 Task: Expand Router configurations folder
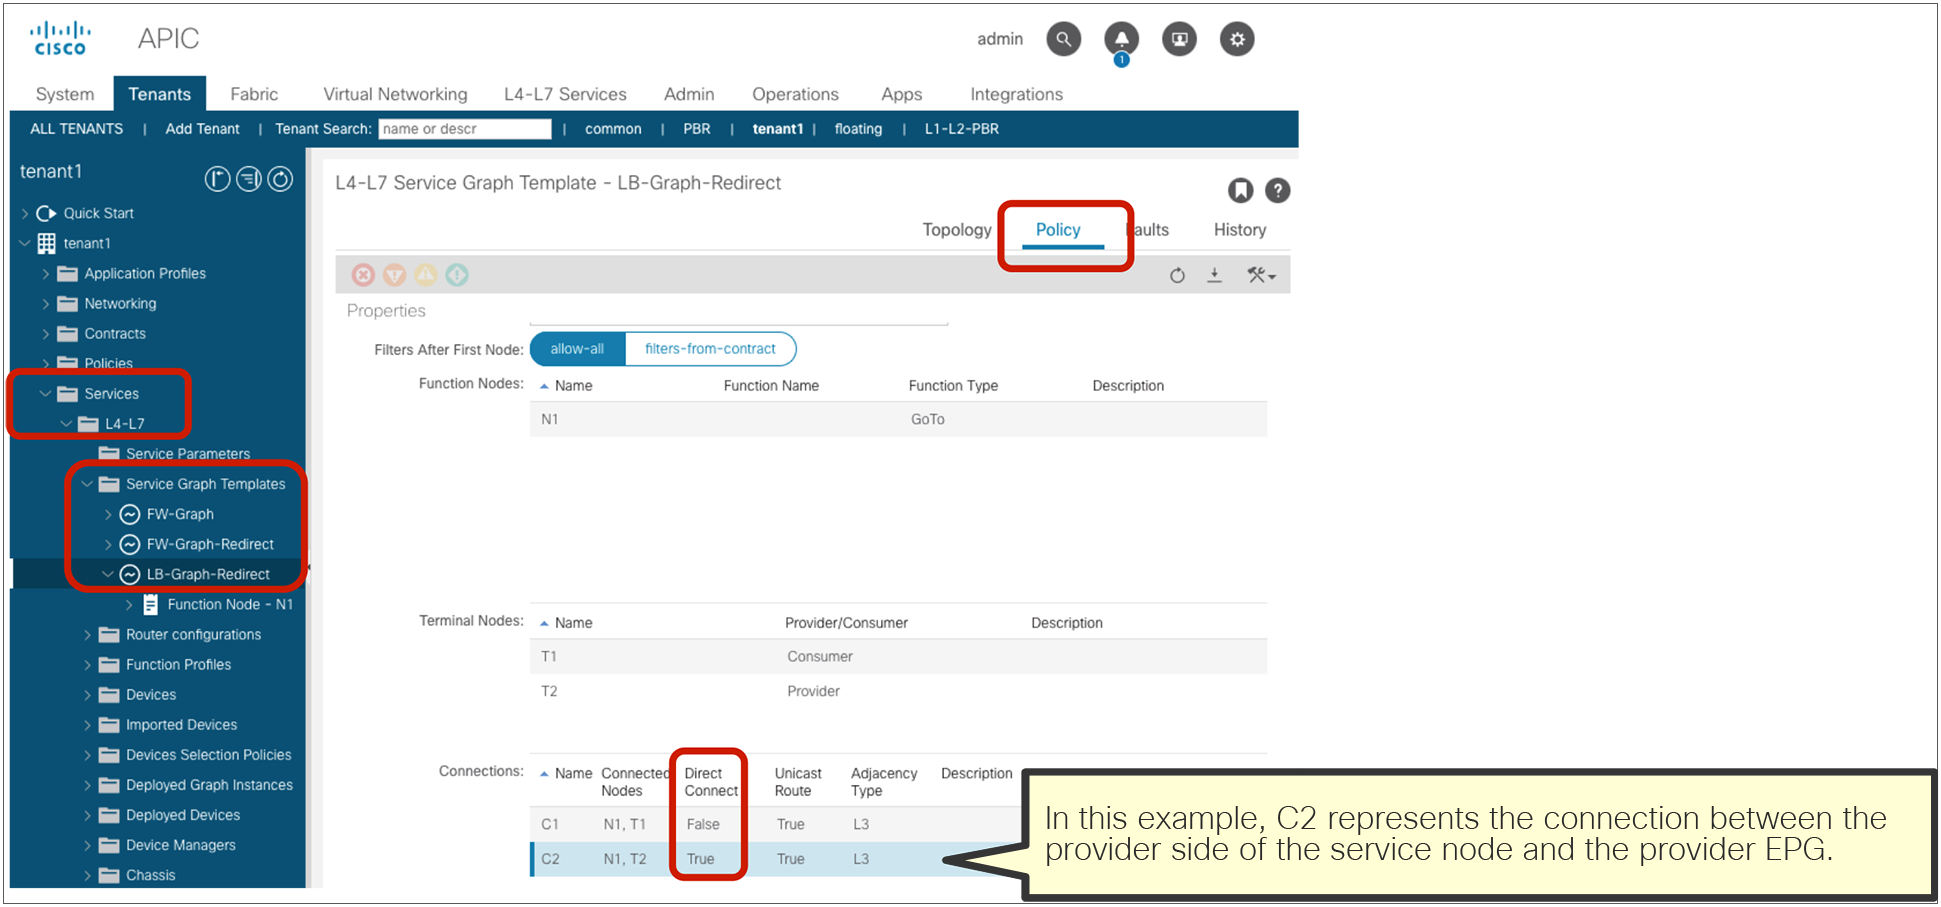click(x=87, y=634)
